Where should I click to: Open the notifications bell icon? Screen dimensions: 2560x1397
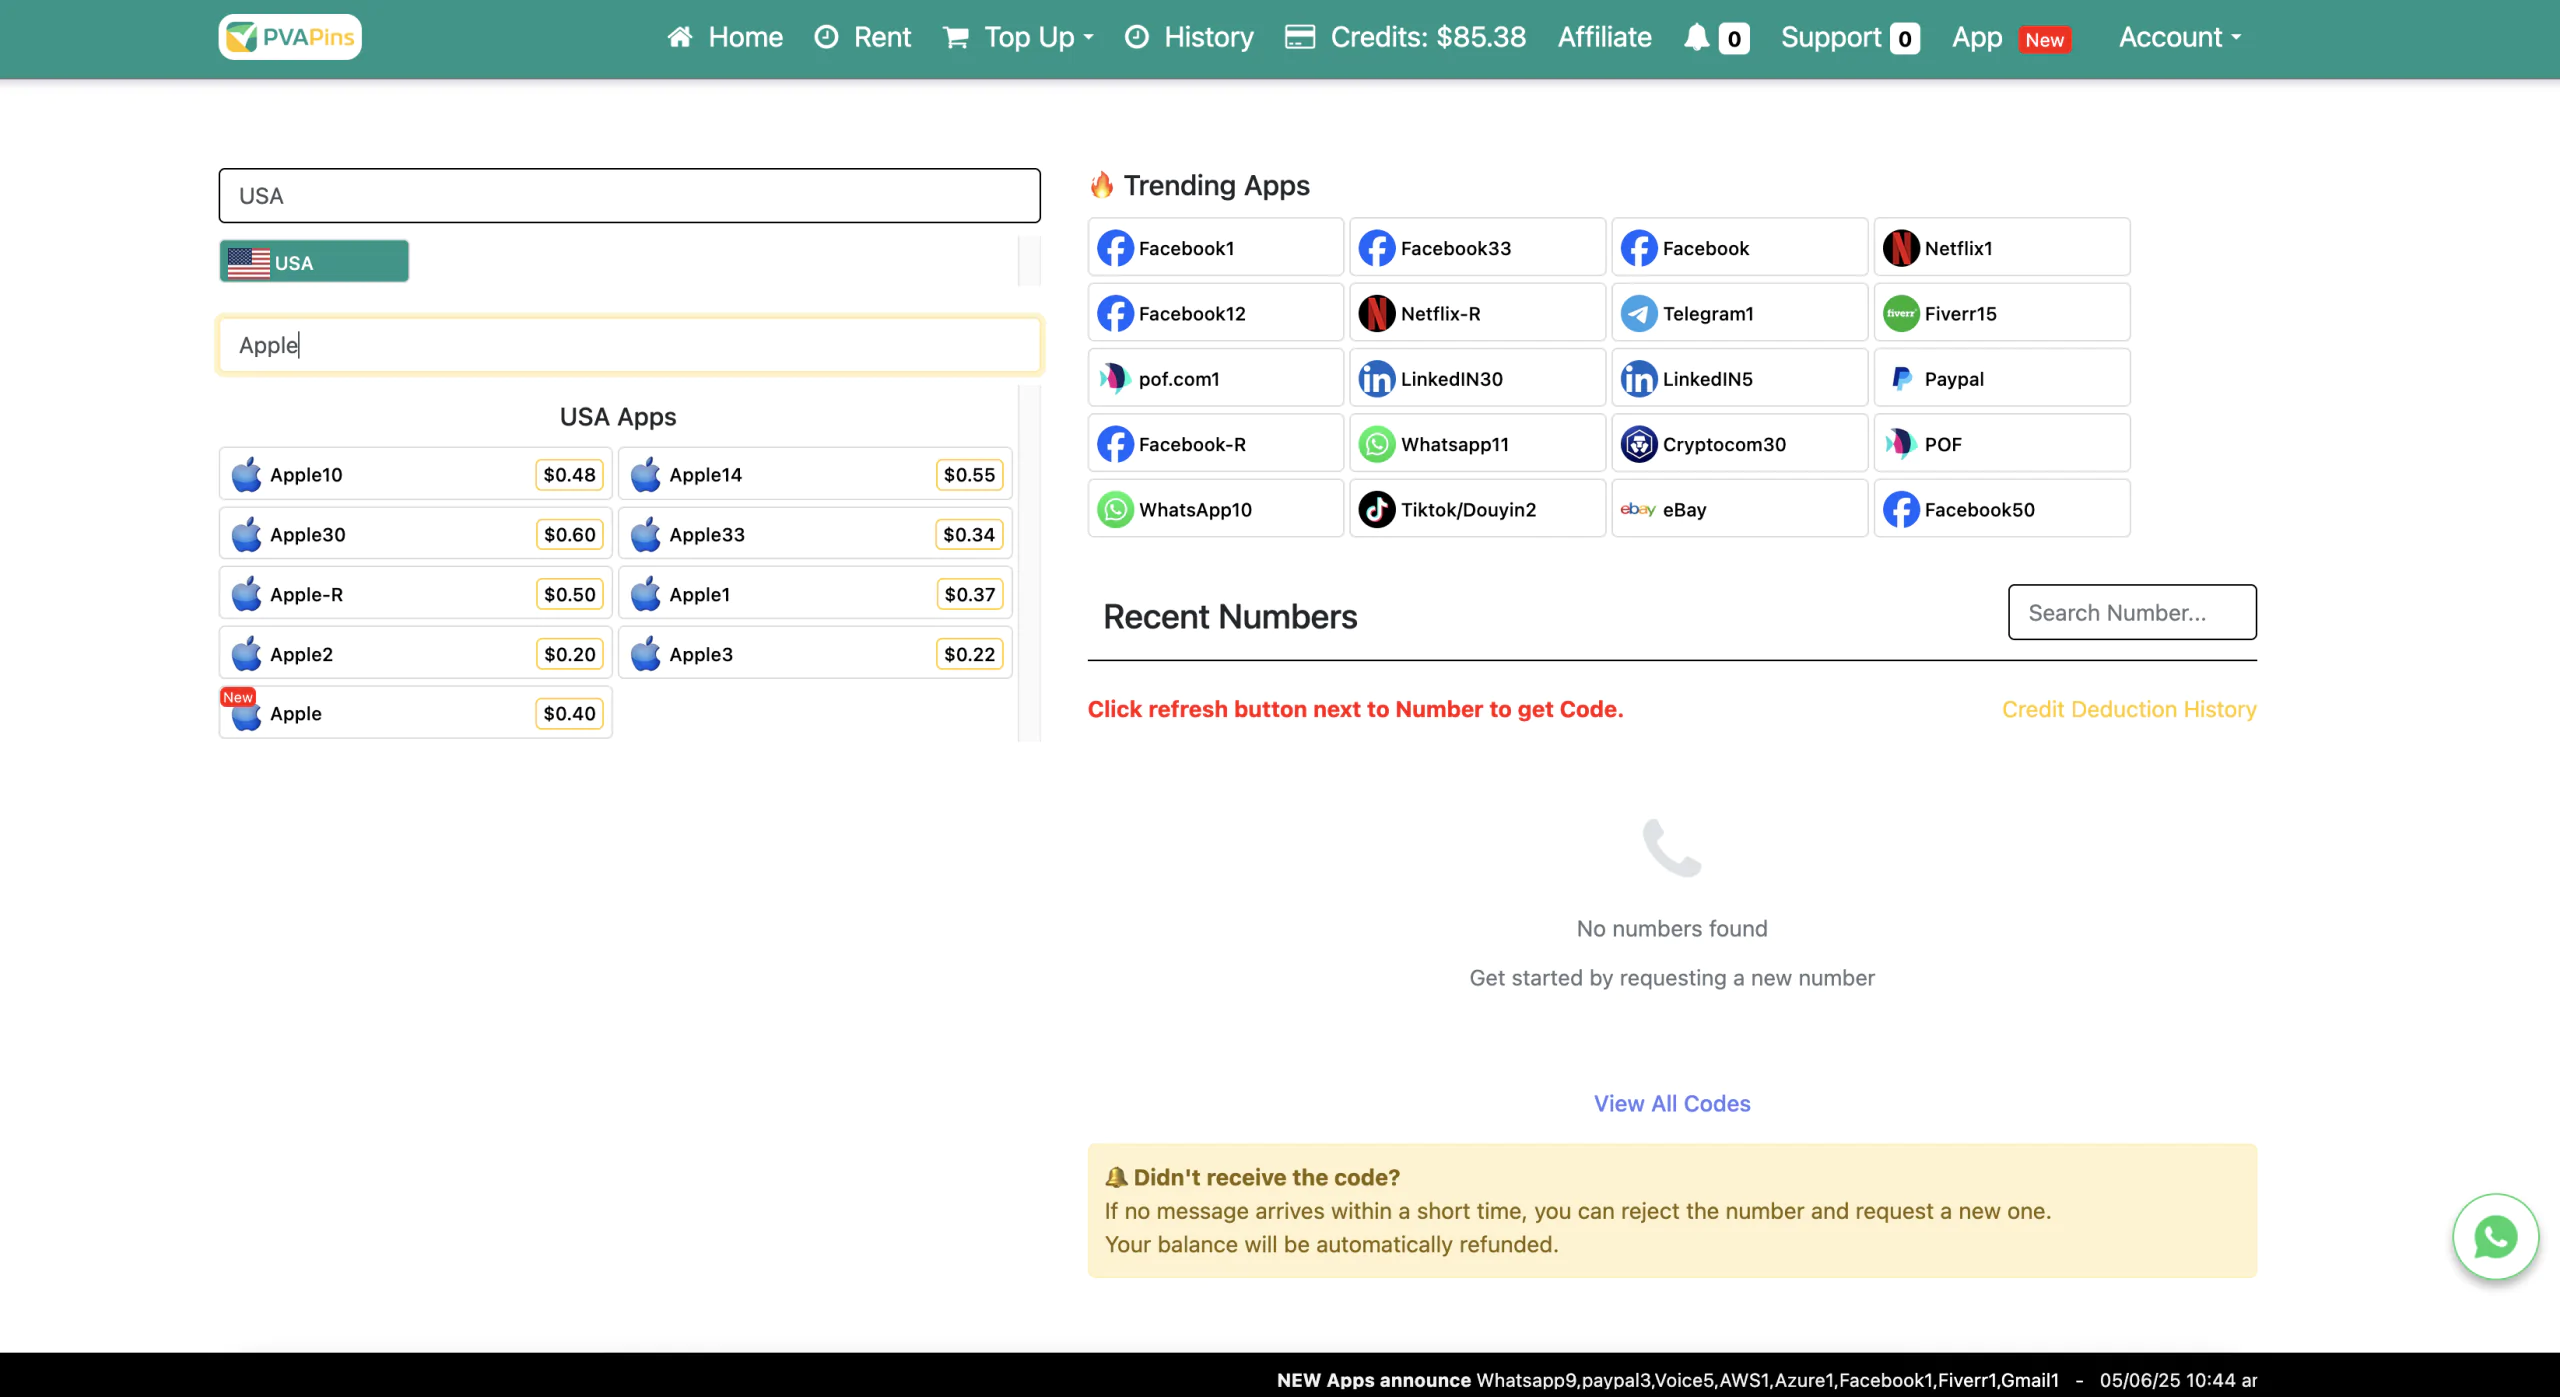click(1696, 37)
